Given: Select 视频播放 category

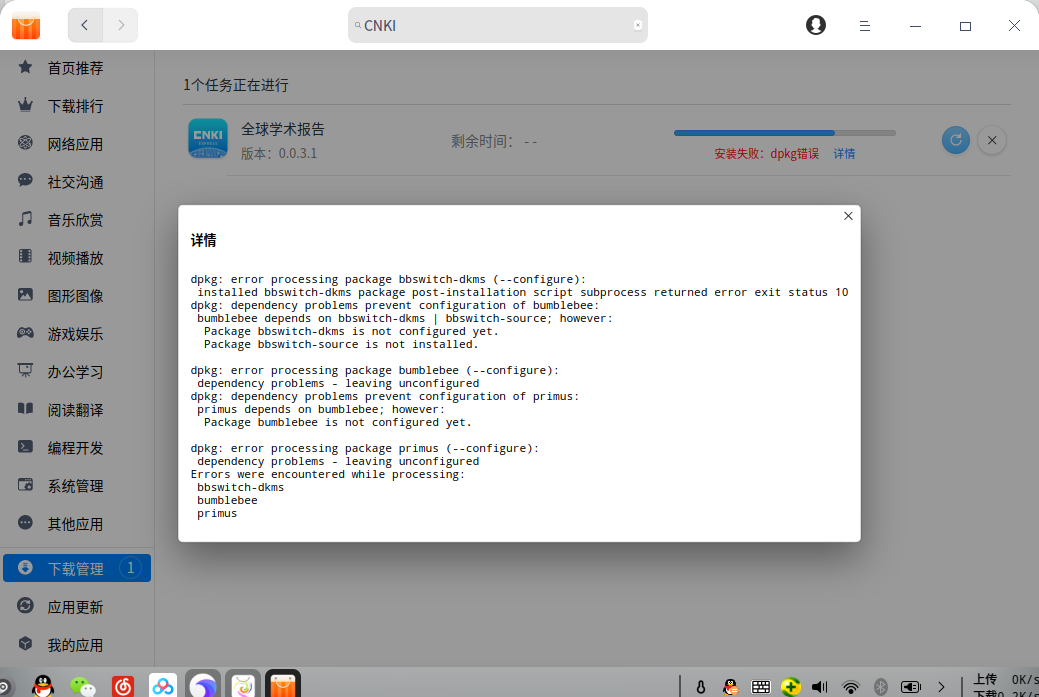Looking at the screenshot, I should [77, 258].
